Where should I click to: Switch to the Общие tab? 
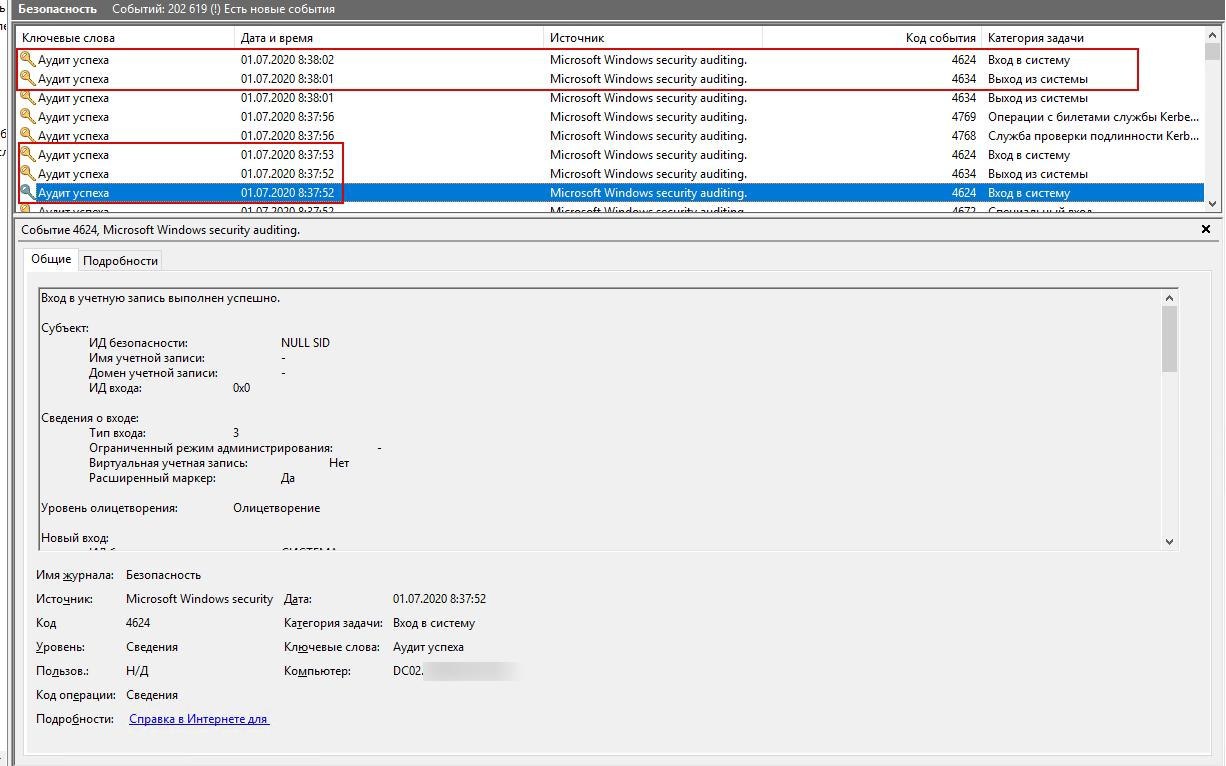coord(51,259)
